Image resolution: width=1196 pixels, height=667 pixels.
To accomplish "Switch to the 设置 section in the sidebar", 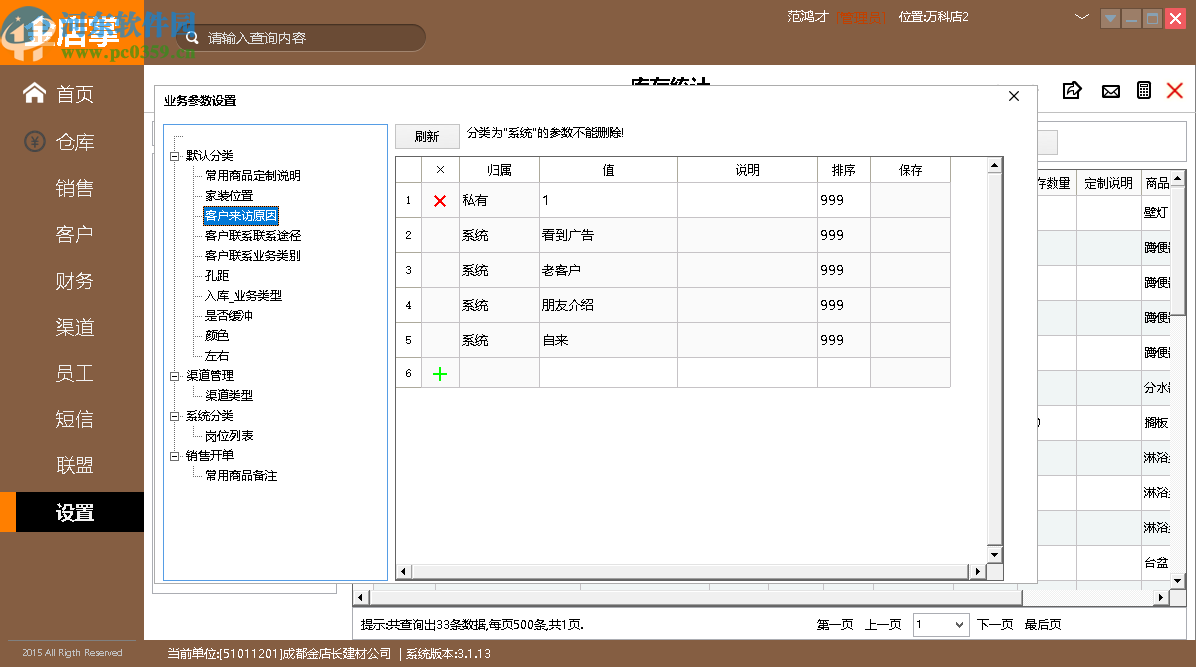I will pyautogui.click(x=74, y=511).
